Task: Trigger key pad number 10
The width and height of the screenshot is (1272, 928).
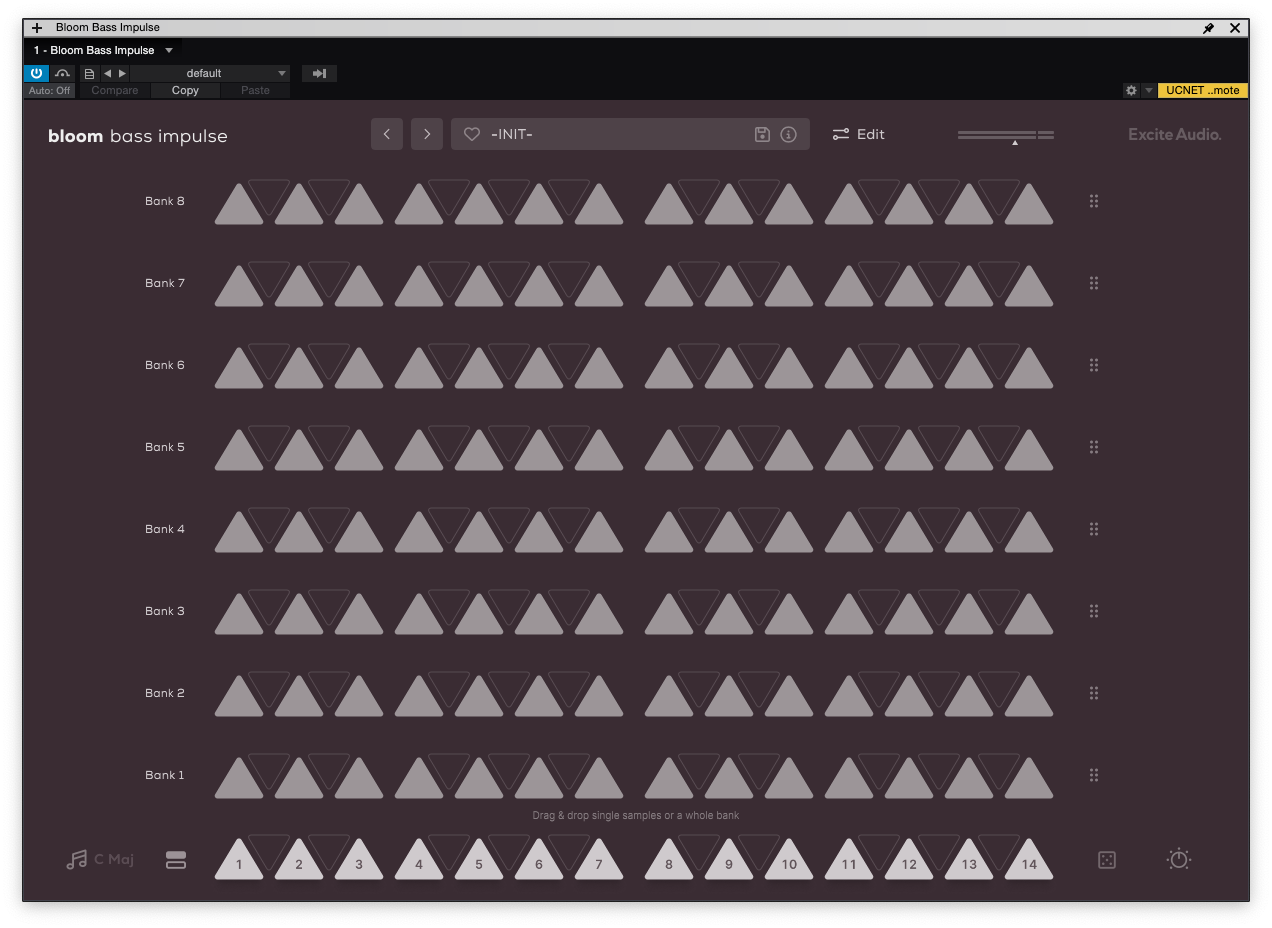Action: point(789,863)
